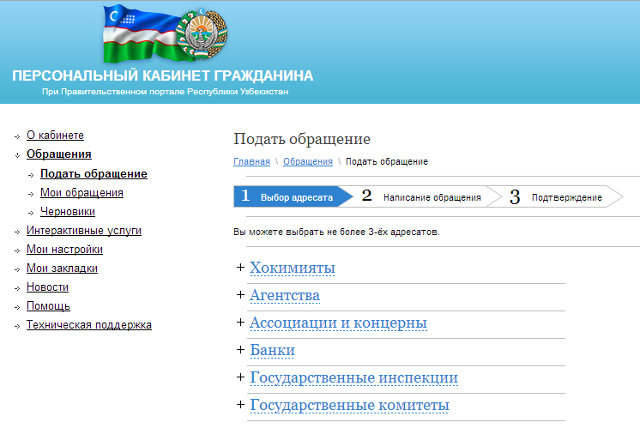Viewport: 640px width, 427px height.
Task: Click the Uzbekistan flag image in header
Action: pos(142,35)
